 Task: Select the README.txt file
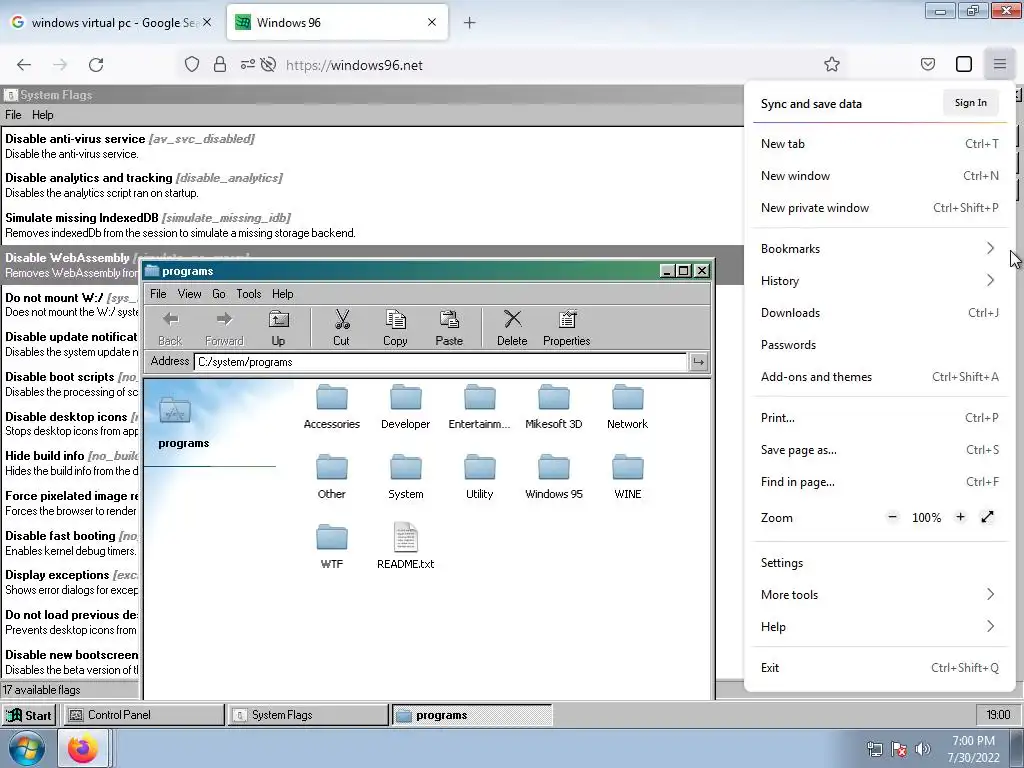(406, 547)
